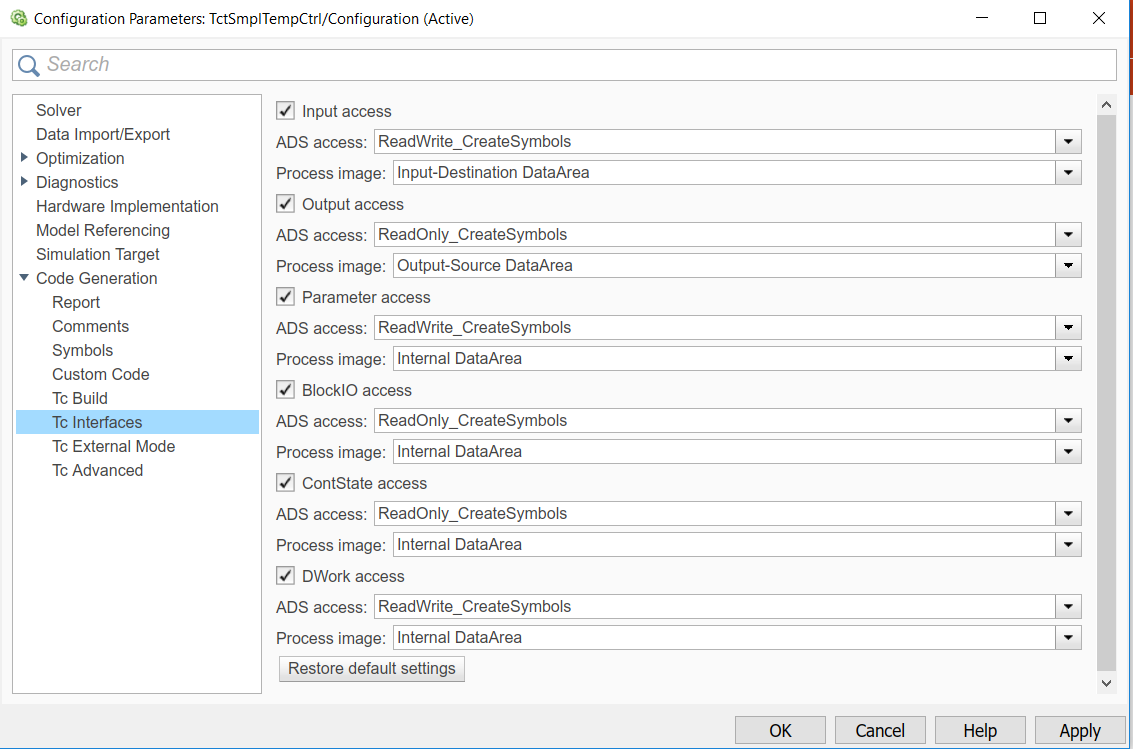Click the scrollbar down arrow
This screenshot has width=1133, height=749.
[1106, 683]
